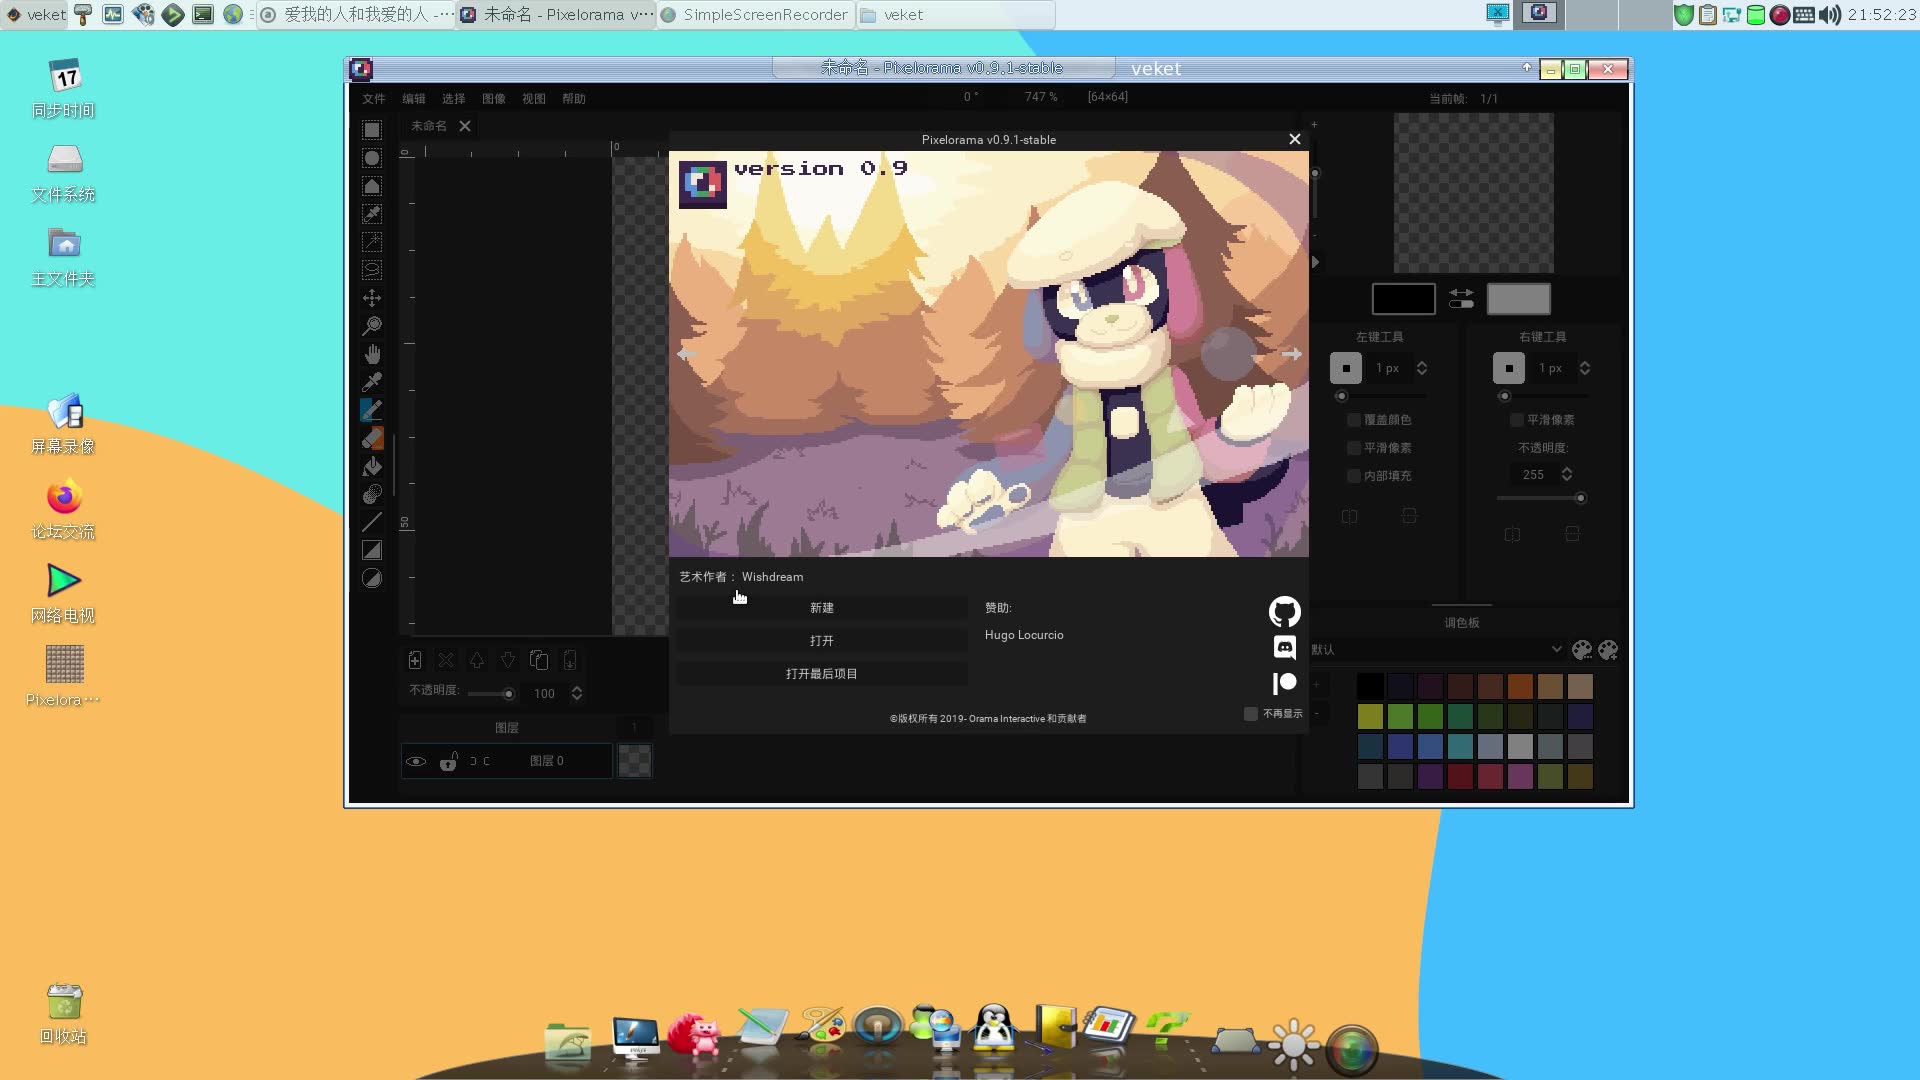
Task: Toggle visibility eye of 图层 0
Action: tap(416, 762)
